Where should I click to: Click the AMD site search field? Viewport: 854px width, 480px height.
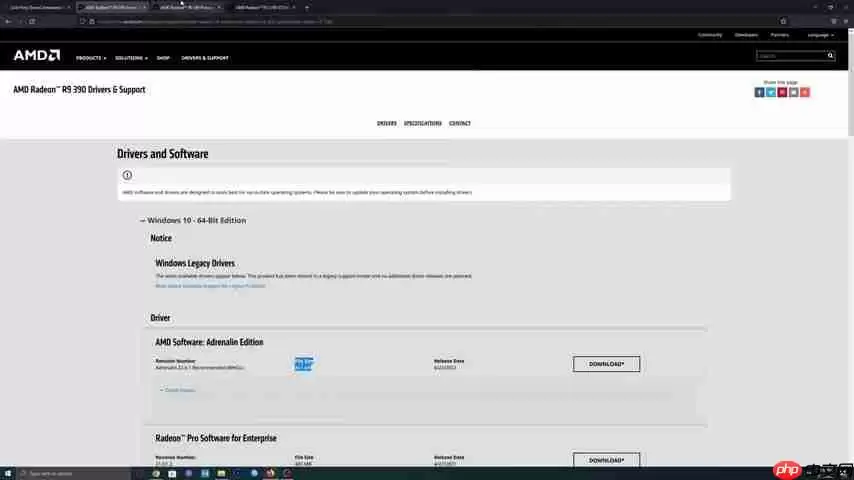[790, 56]
